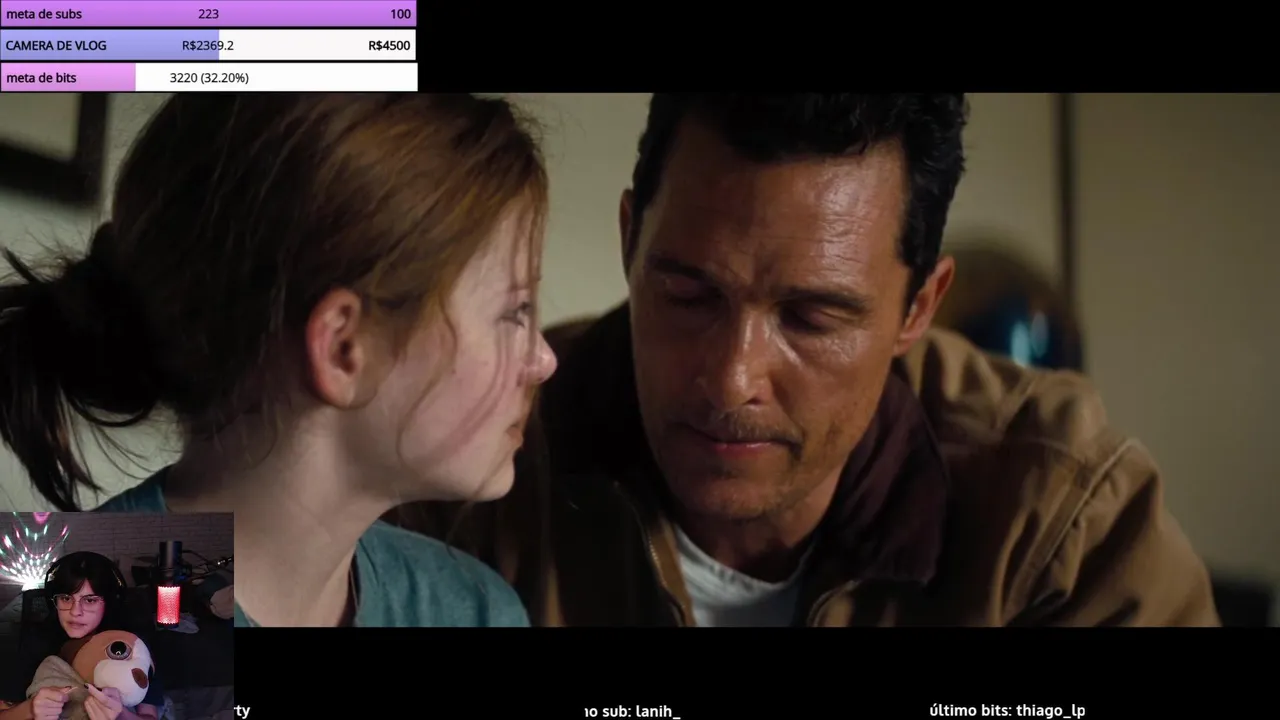
Task: Click the 'R$4500' goal amount
Action: pos(389,45)
